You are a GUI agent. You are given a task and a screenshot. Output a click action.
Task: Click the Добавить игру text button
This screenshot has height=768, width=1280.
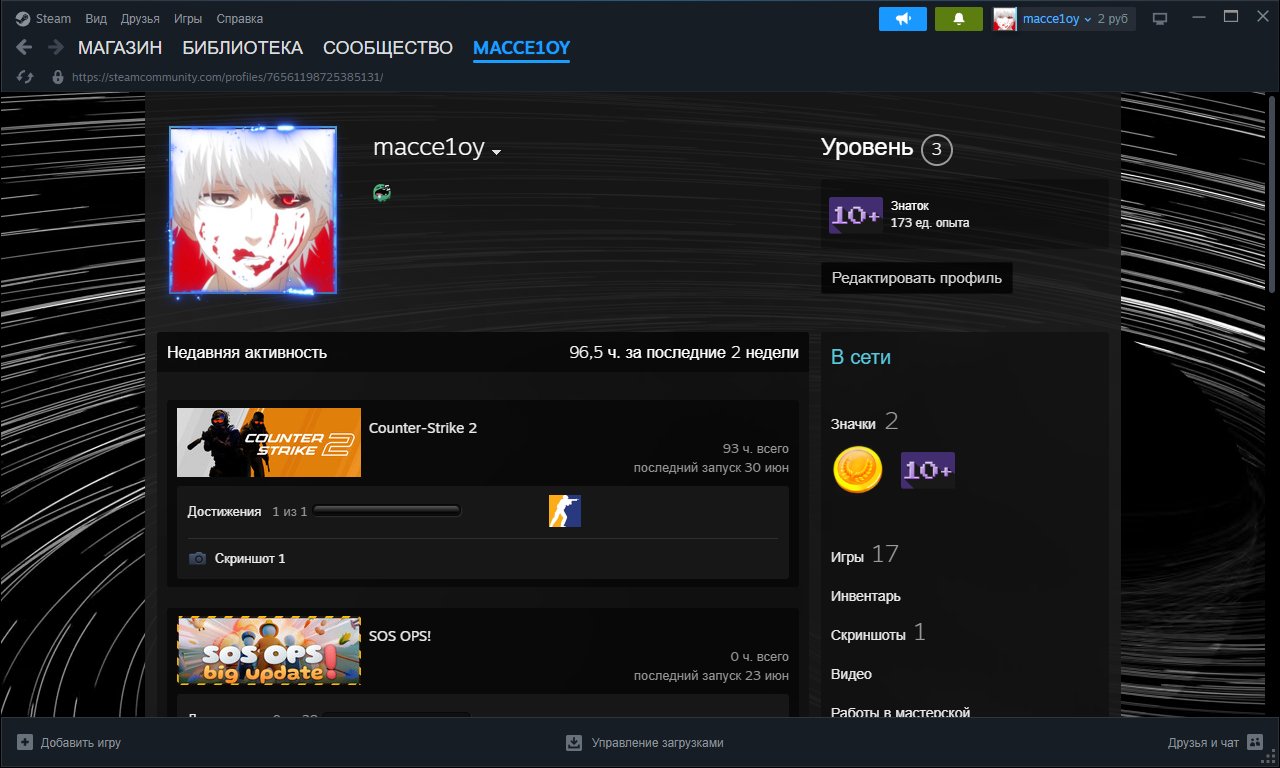click(x=81, y=743)
